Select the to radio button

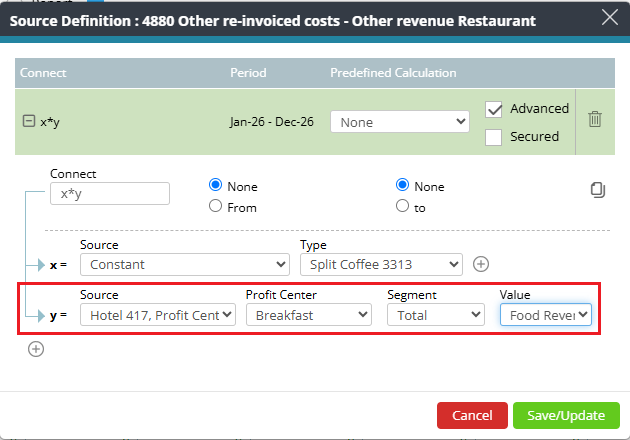[402, 206]
